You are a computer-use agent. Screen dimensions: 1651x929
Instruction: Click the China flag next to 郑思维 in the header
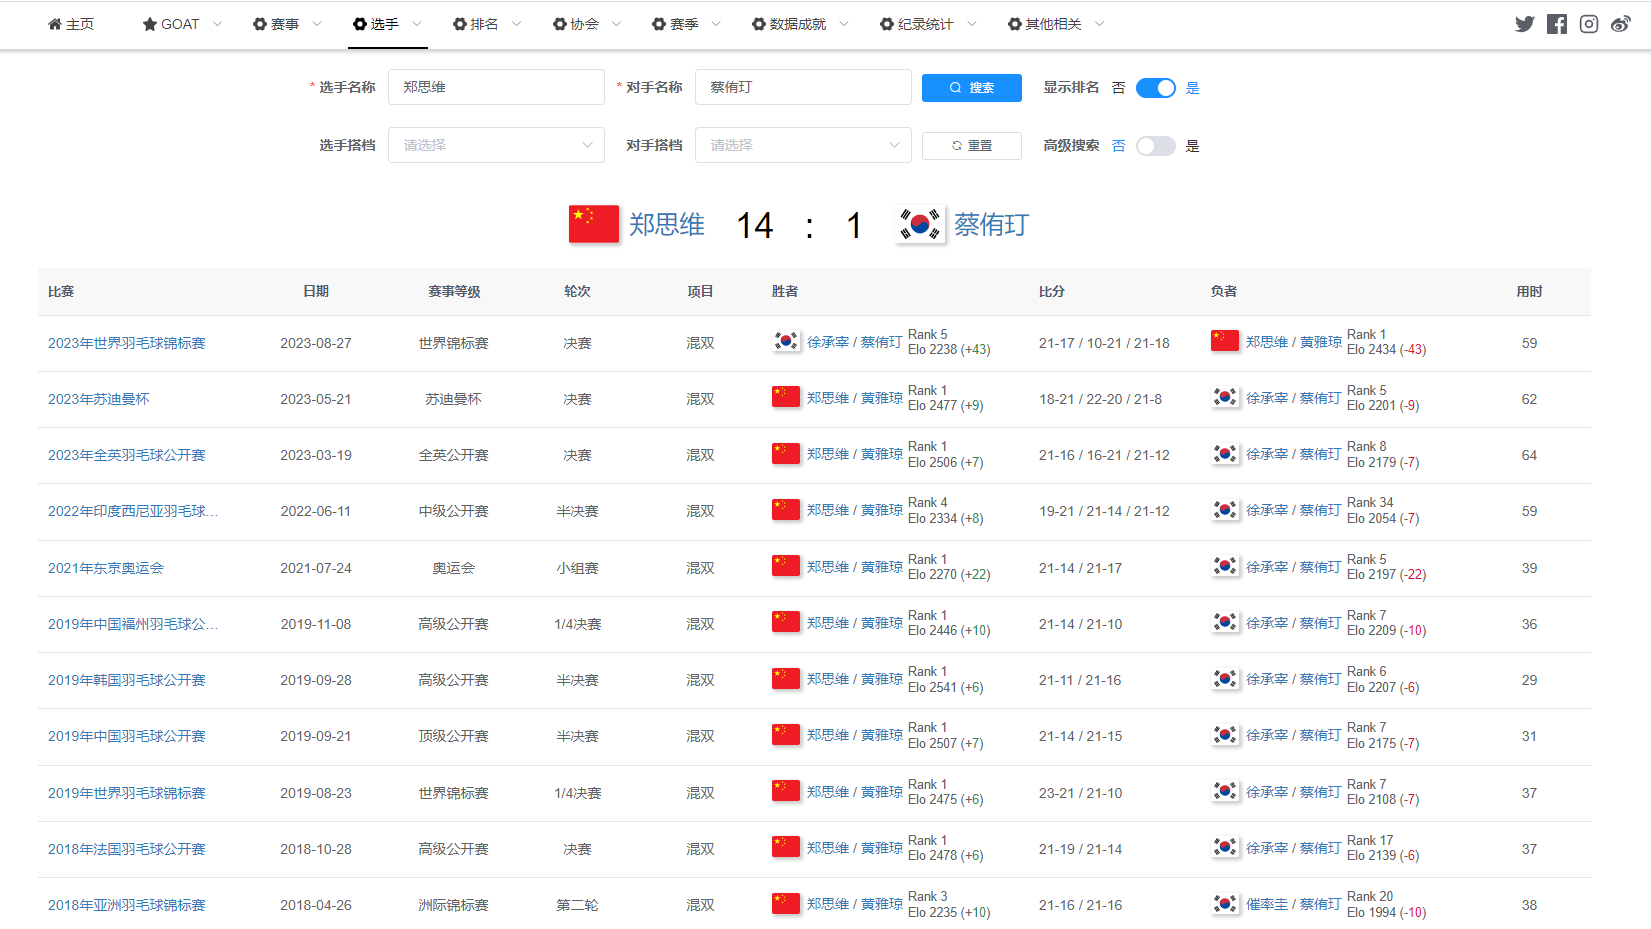[594, 224]
